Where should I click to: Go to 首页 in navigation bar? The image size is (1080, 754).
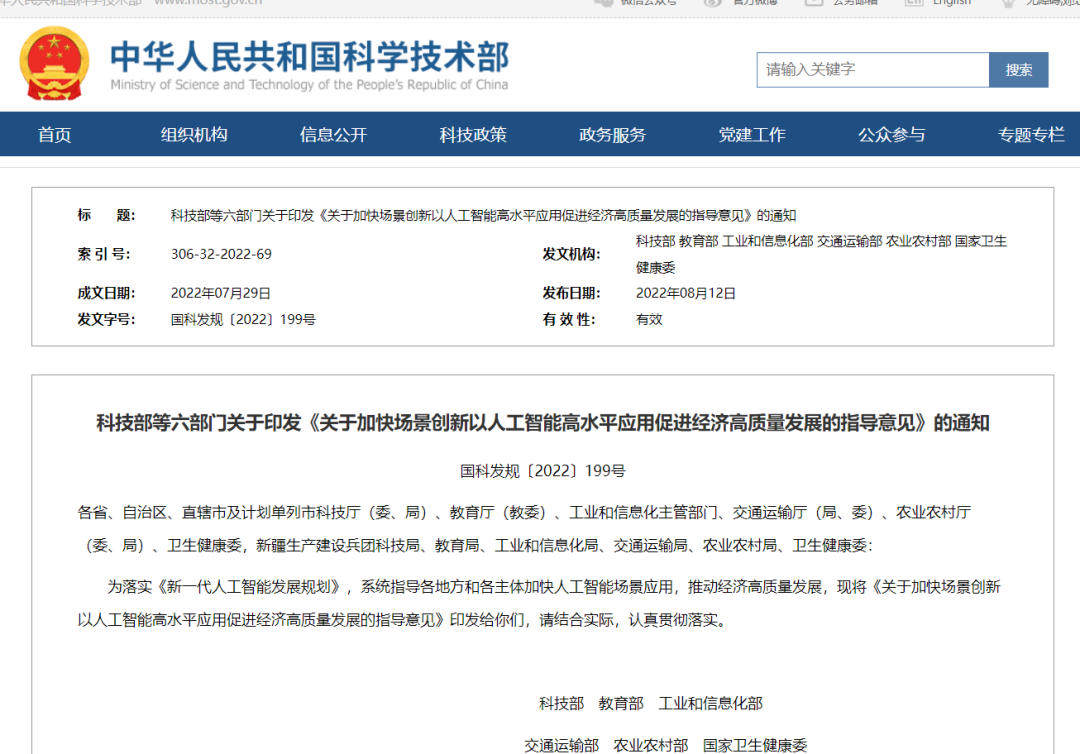click(x=54, y=134)
